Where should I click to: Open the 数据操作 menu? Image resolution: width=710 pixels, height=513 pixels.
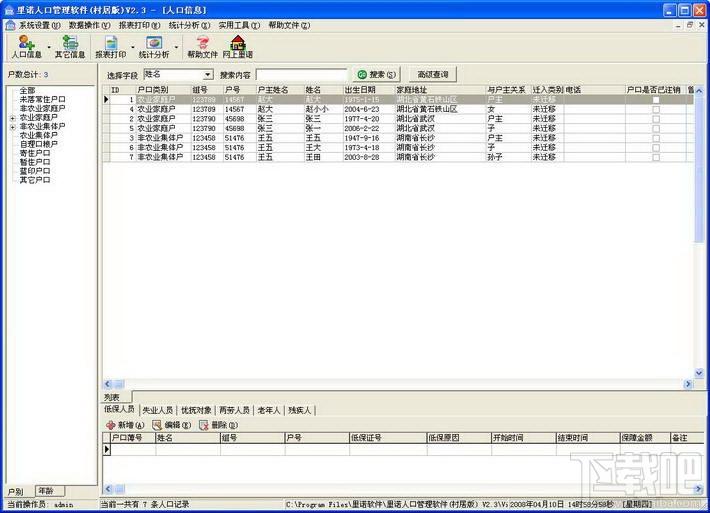(x=90, y=25)
